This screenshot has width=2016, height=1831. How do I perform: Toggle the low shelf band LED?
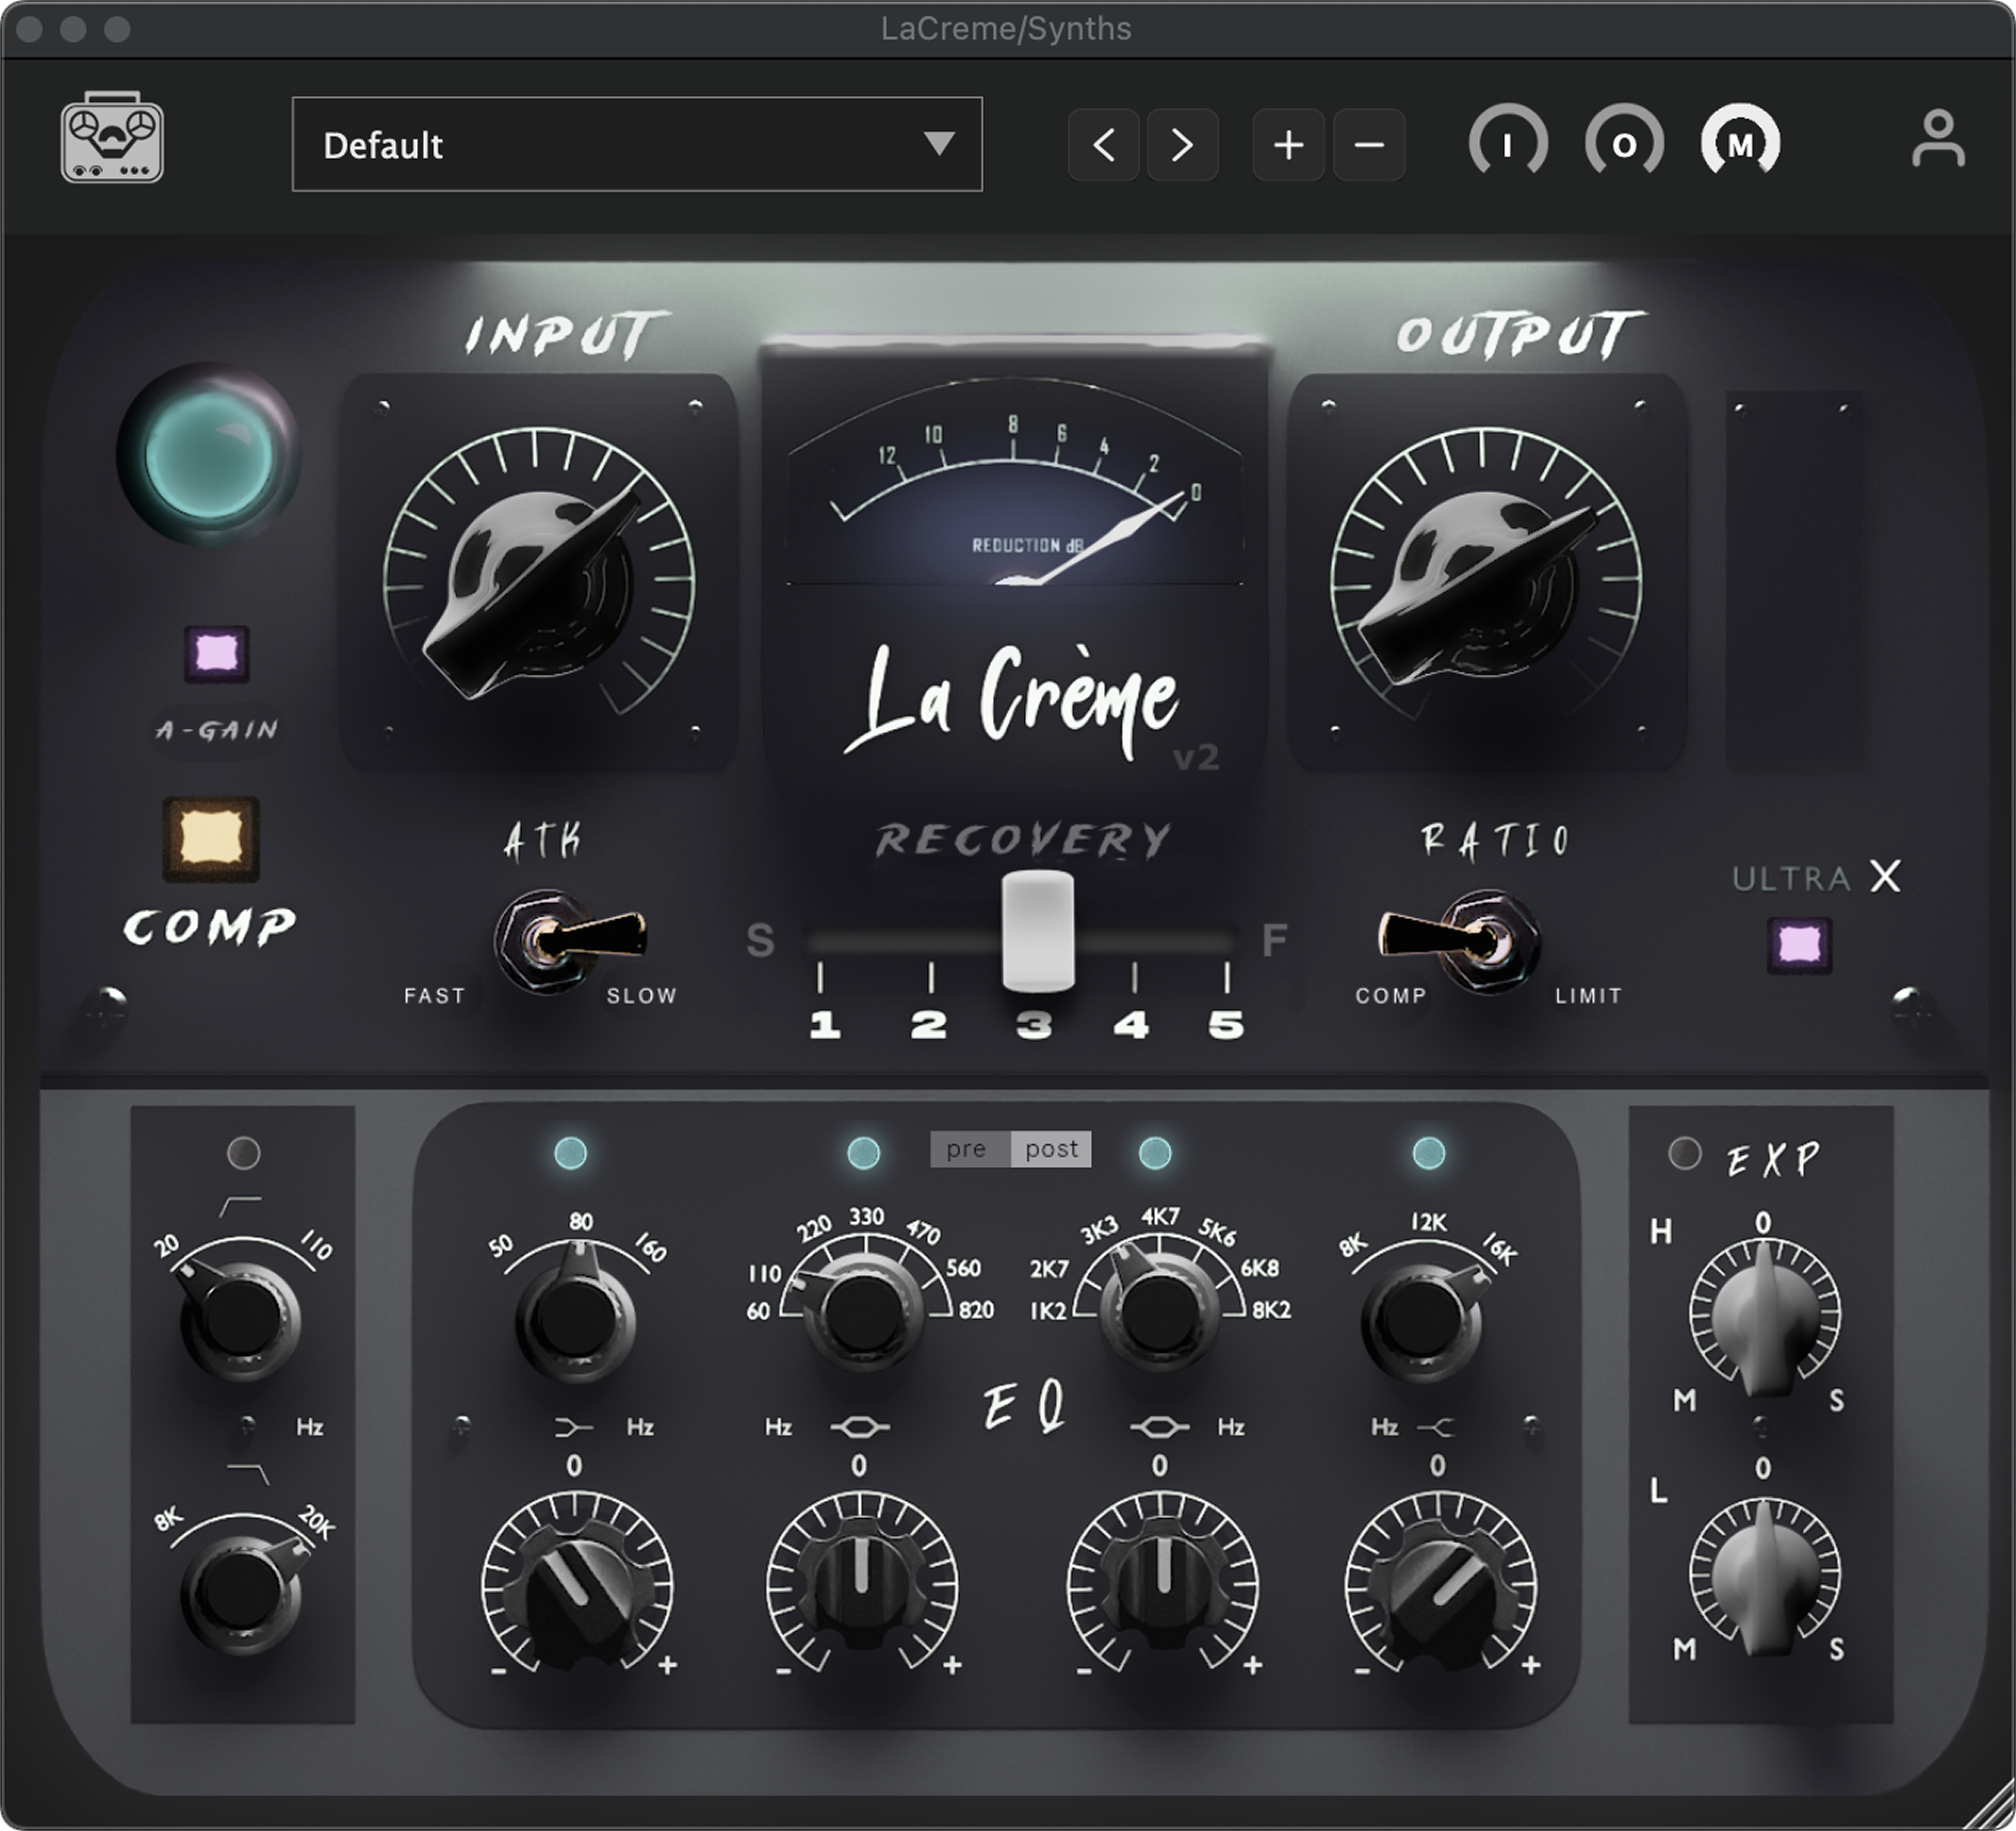tap(570, 1152)
